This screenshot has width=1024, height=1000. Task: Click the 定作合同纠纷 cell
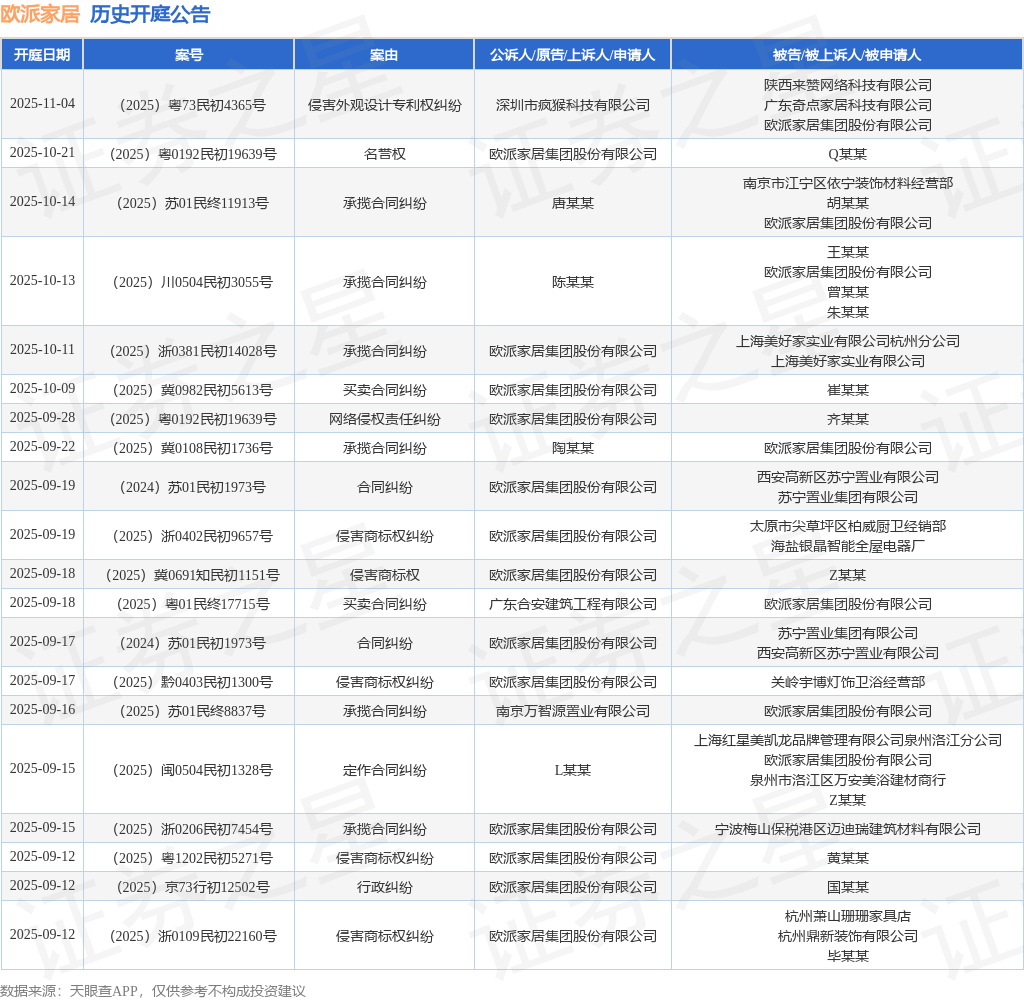[385, 770]
